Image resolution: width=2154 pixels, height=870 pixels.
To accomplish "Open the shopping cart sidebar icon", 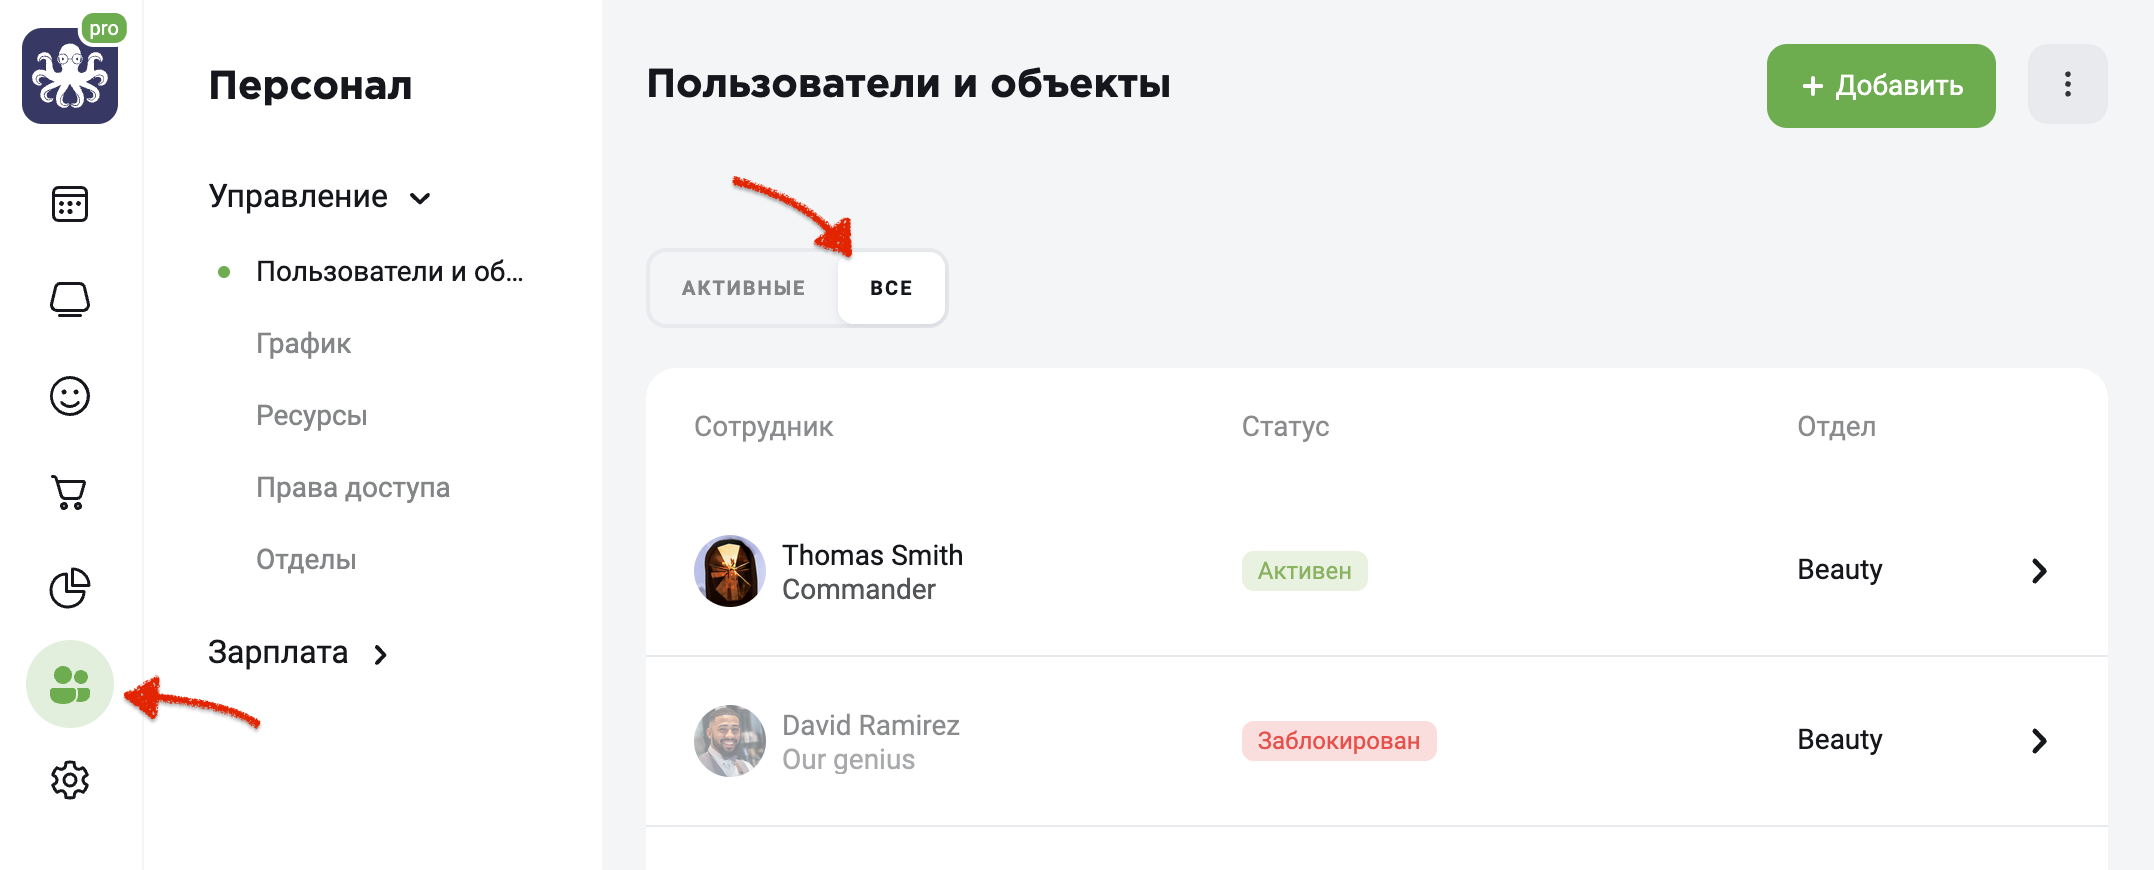I will coord(70,492).
